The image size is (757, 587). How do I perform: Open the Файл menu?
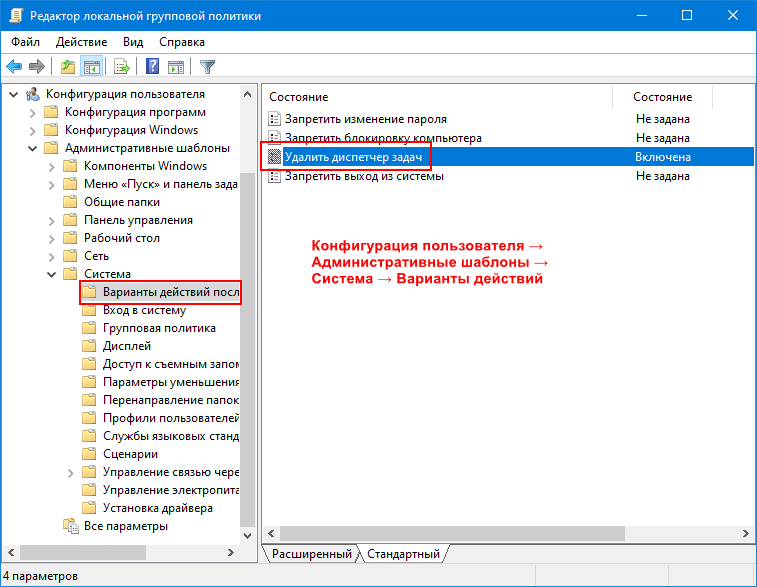[26, 42]
